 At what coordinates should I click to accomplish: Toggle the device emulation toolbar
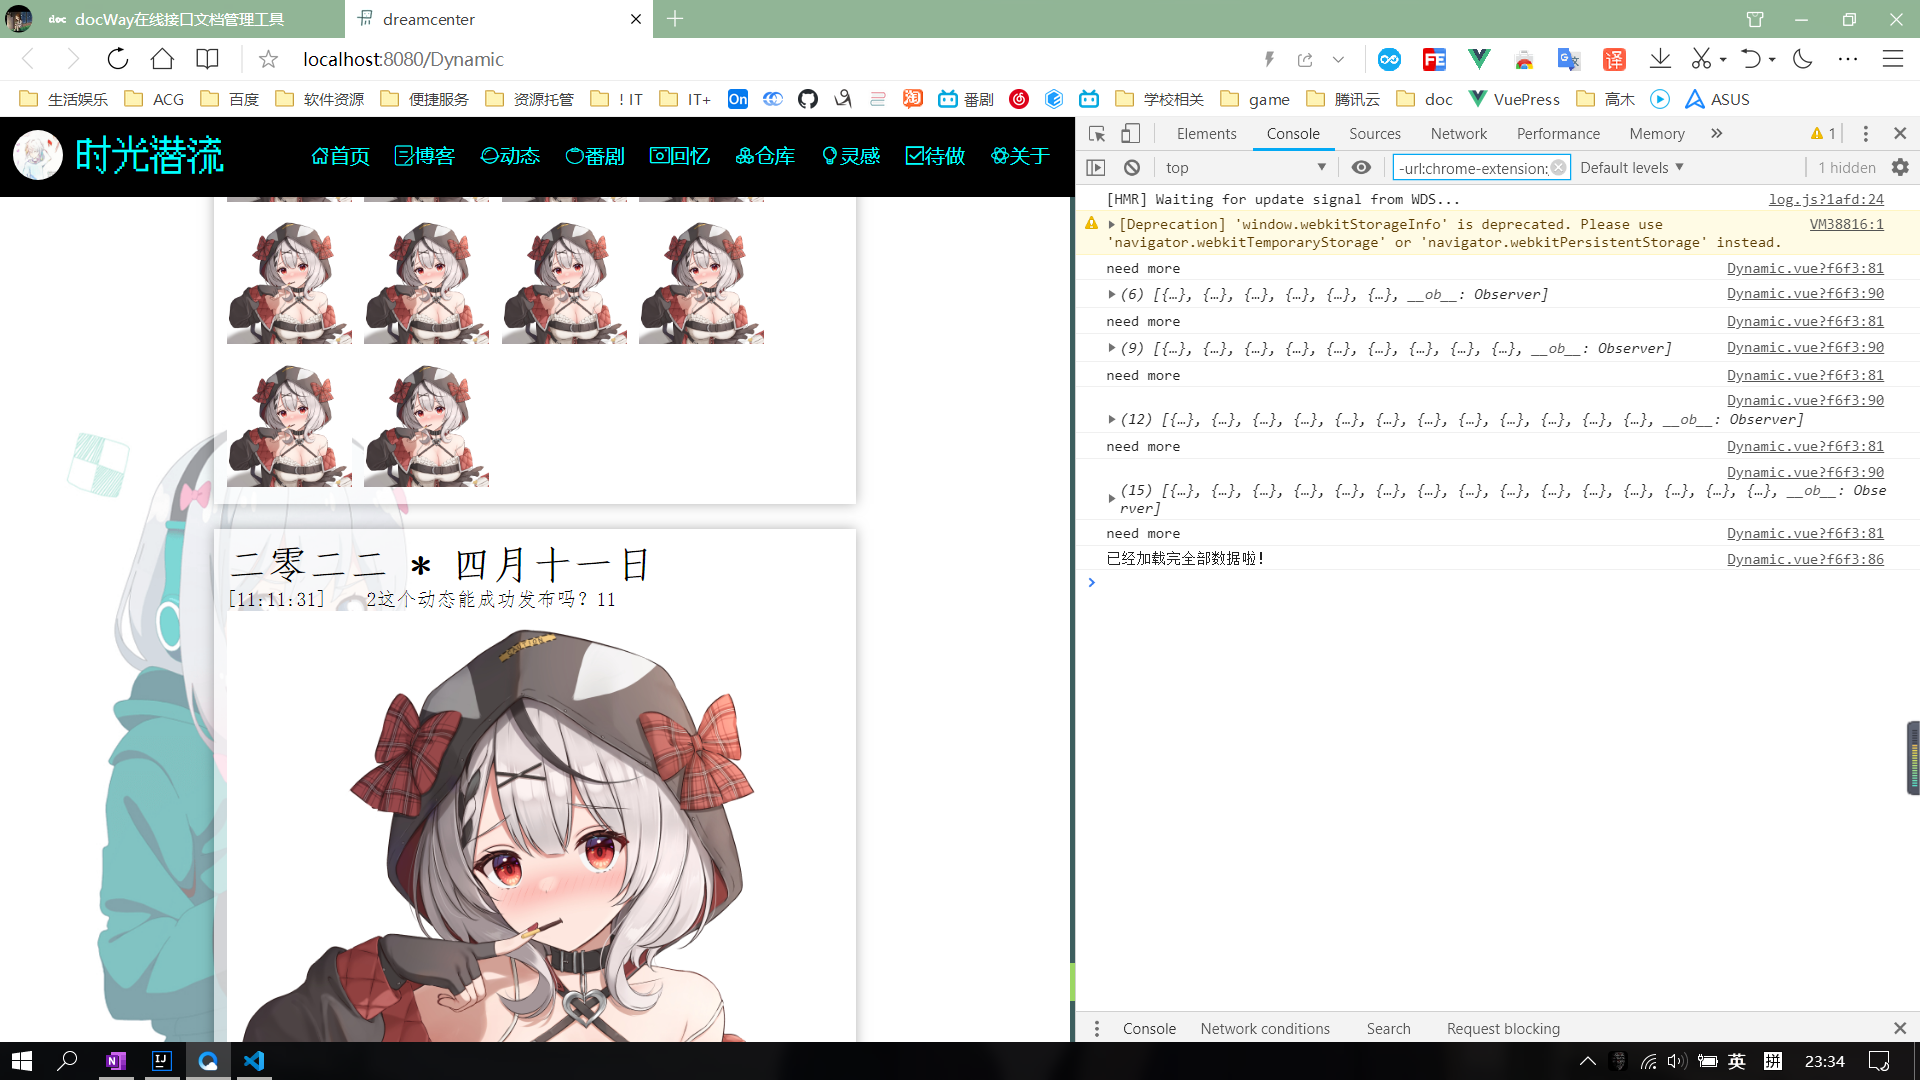click(x=1130, y=133)
